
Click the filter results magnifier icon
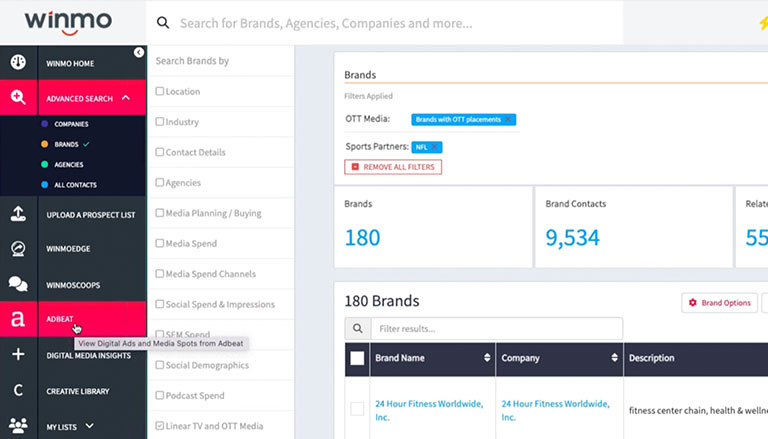pos(358,328)
